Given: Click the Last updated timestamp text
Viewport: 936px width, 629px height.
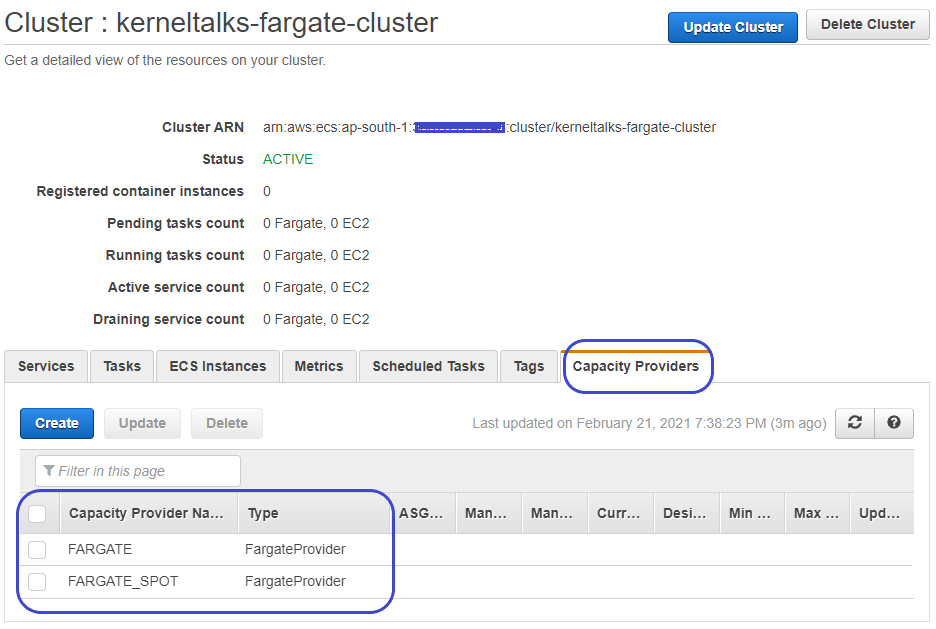Looking at the screenshot, I should tap(649, 423).
